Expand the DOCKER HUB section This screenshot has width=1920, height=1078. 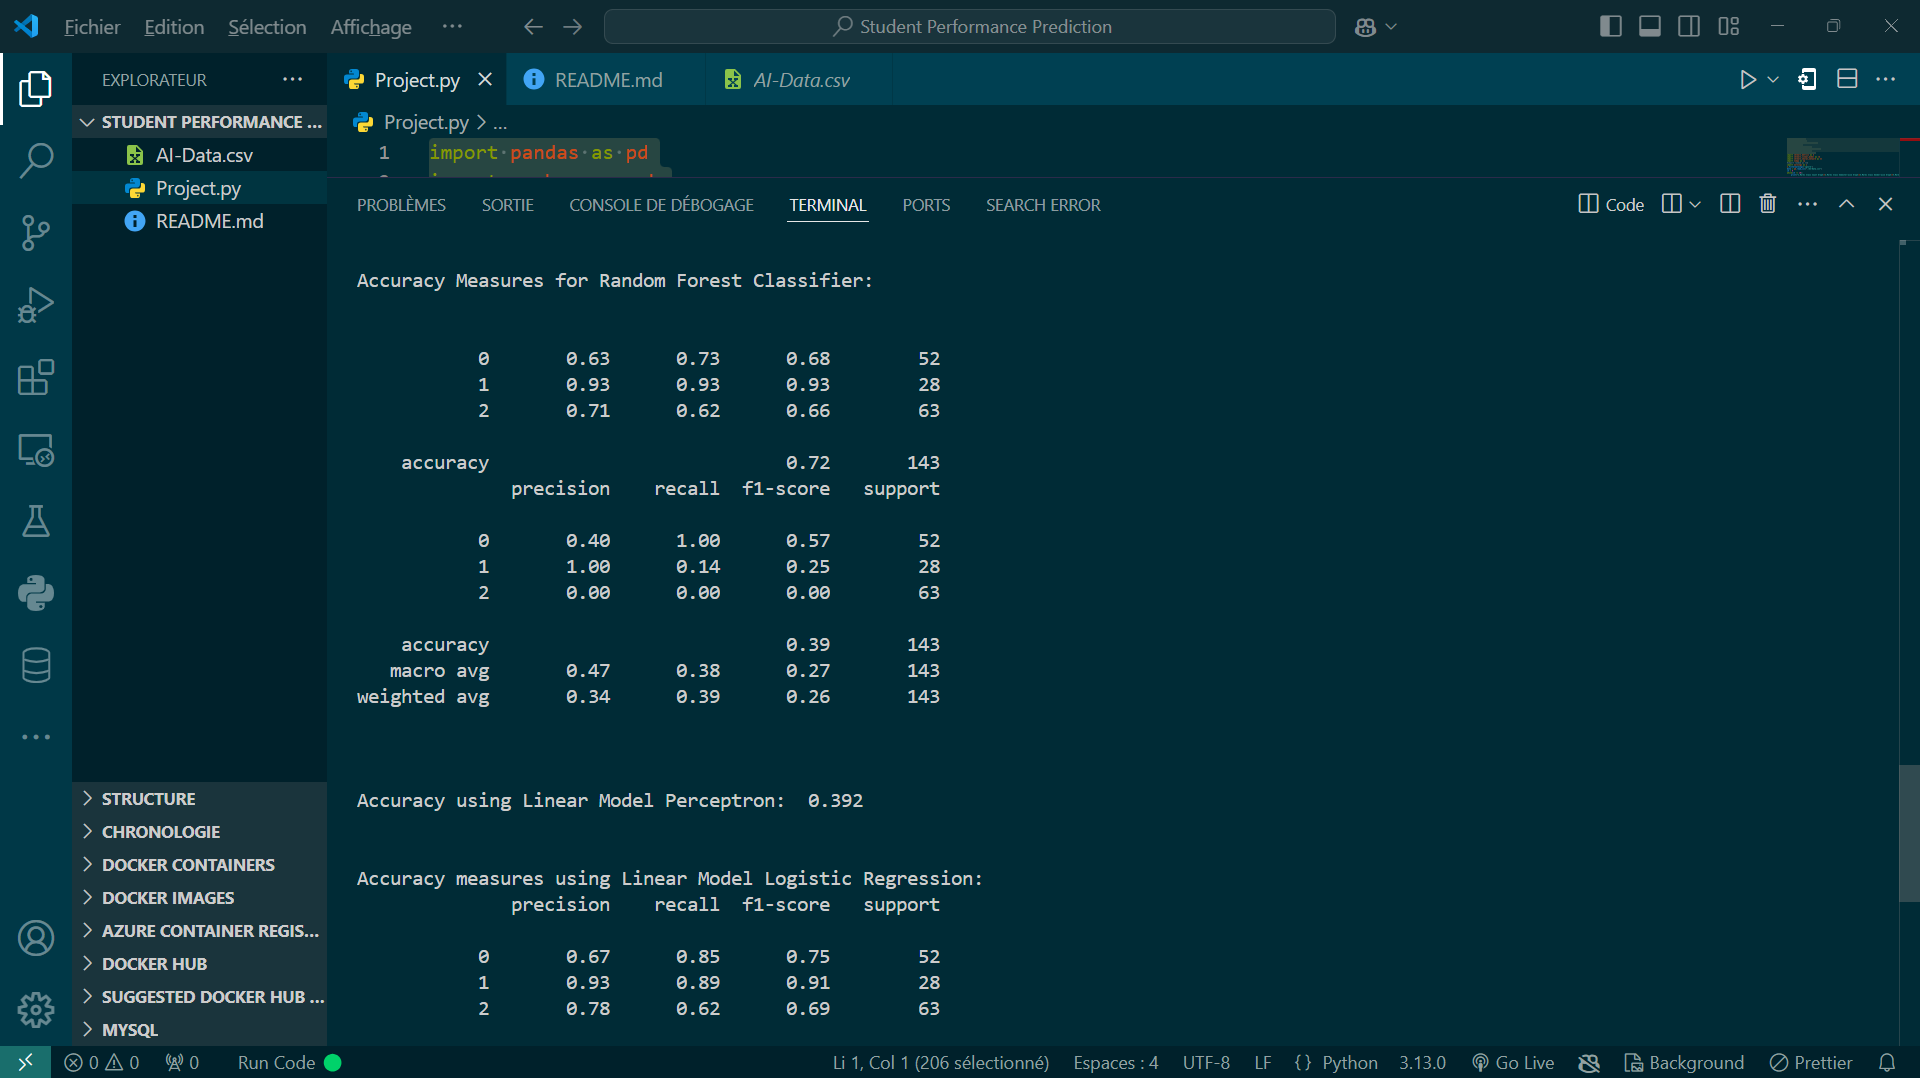tap(200, 964)
